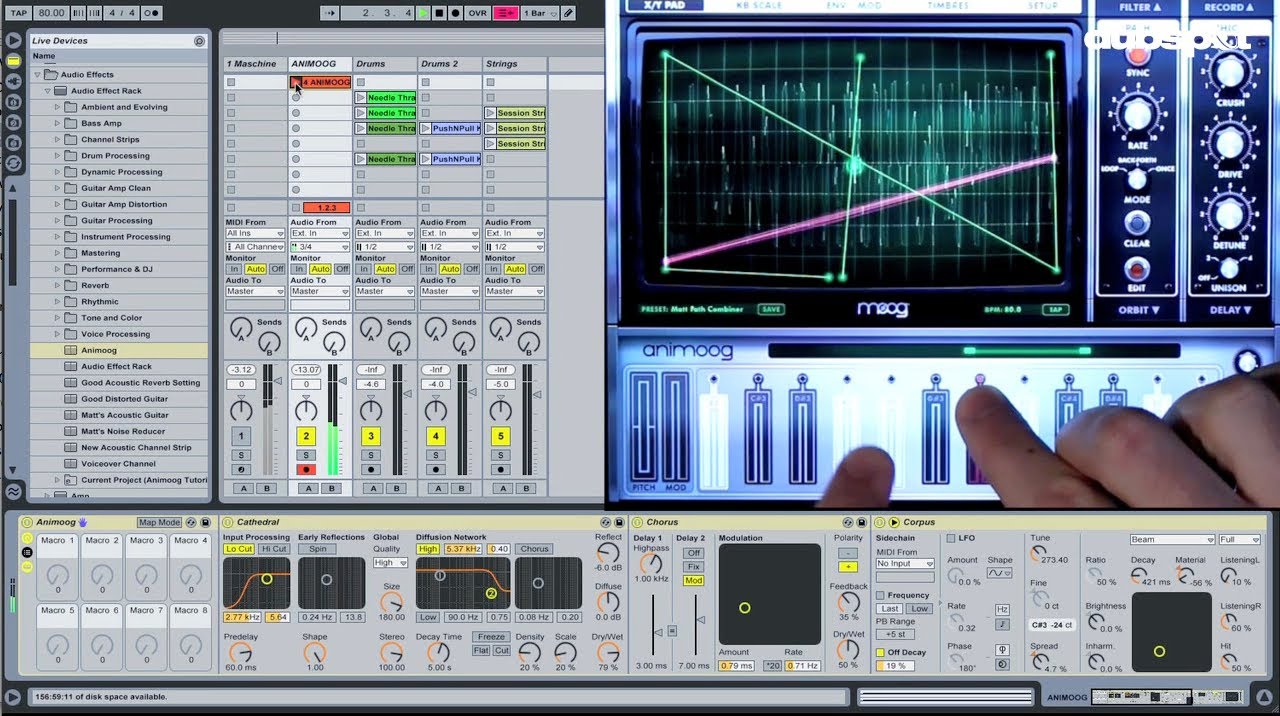Click the Animoog rack Show Macro icon
The image size is (1280, 716).
click(27, 538)
